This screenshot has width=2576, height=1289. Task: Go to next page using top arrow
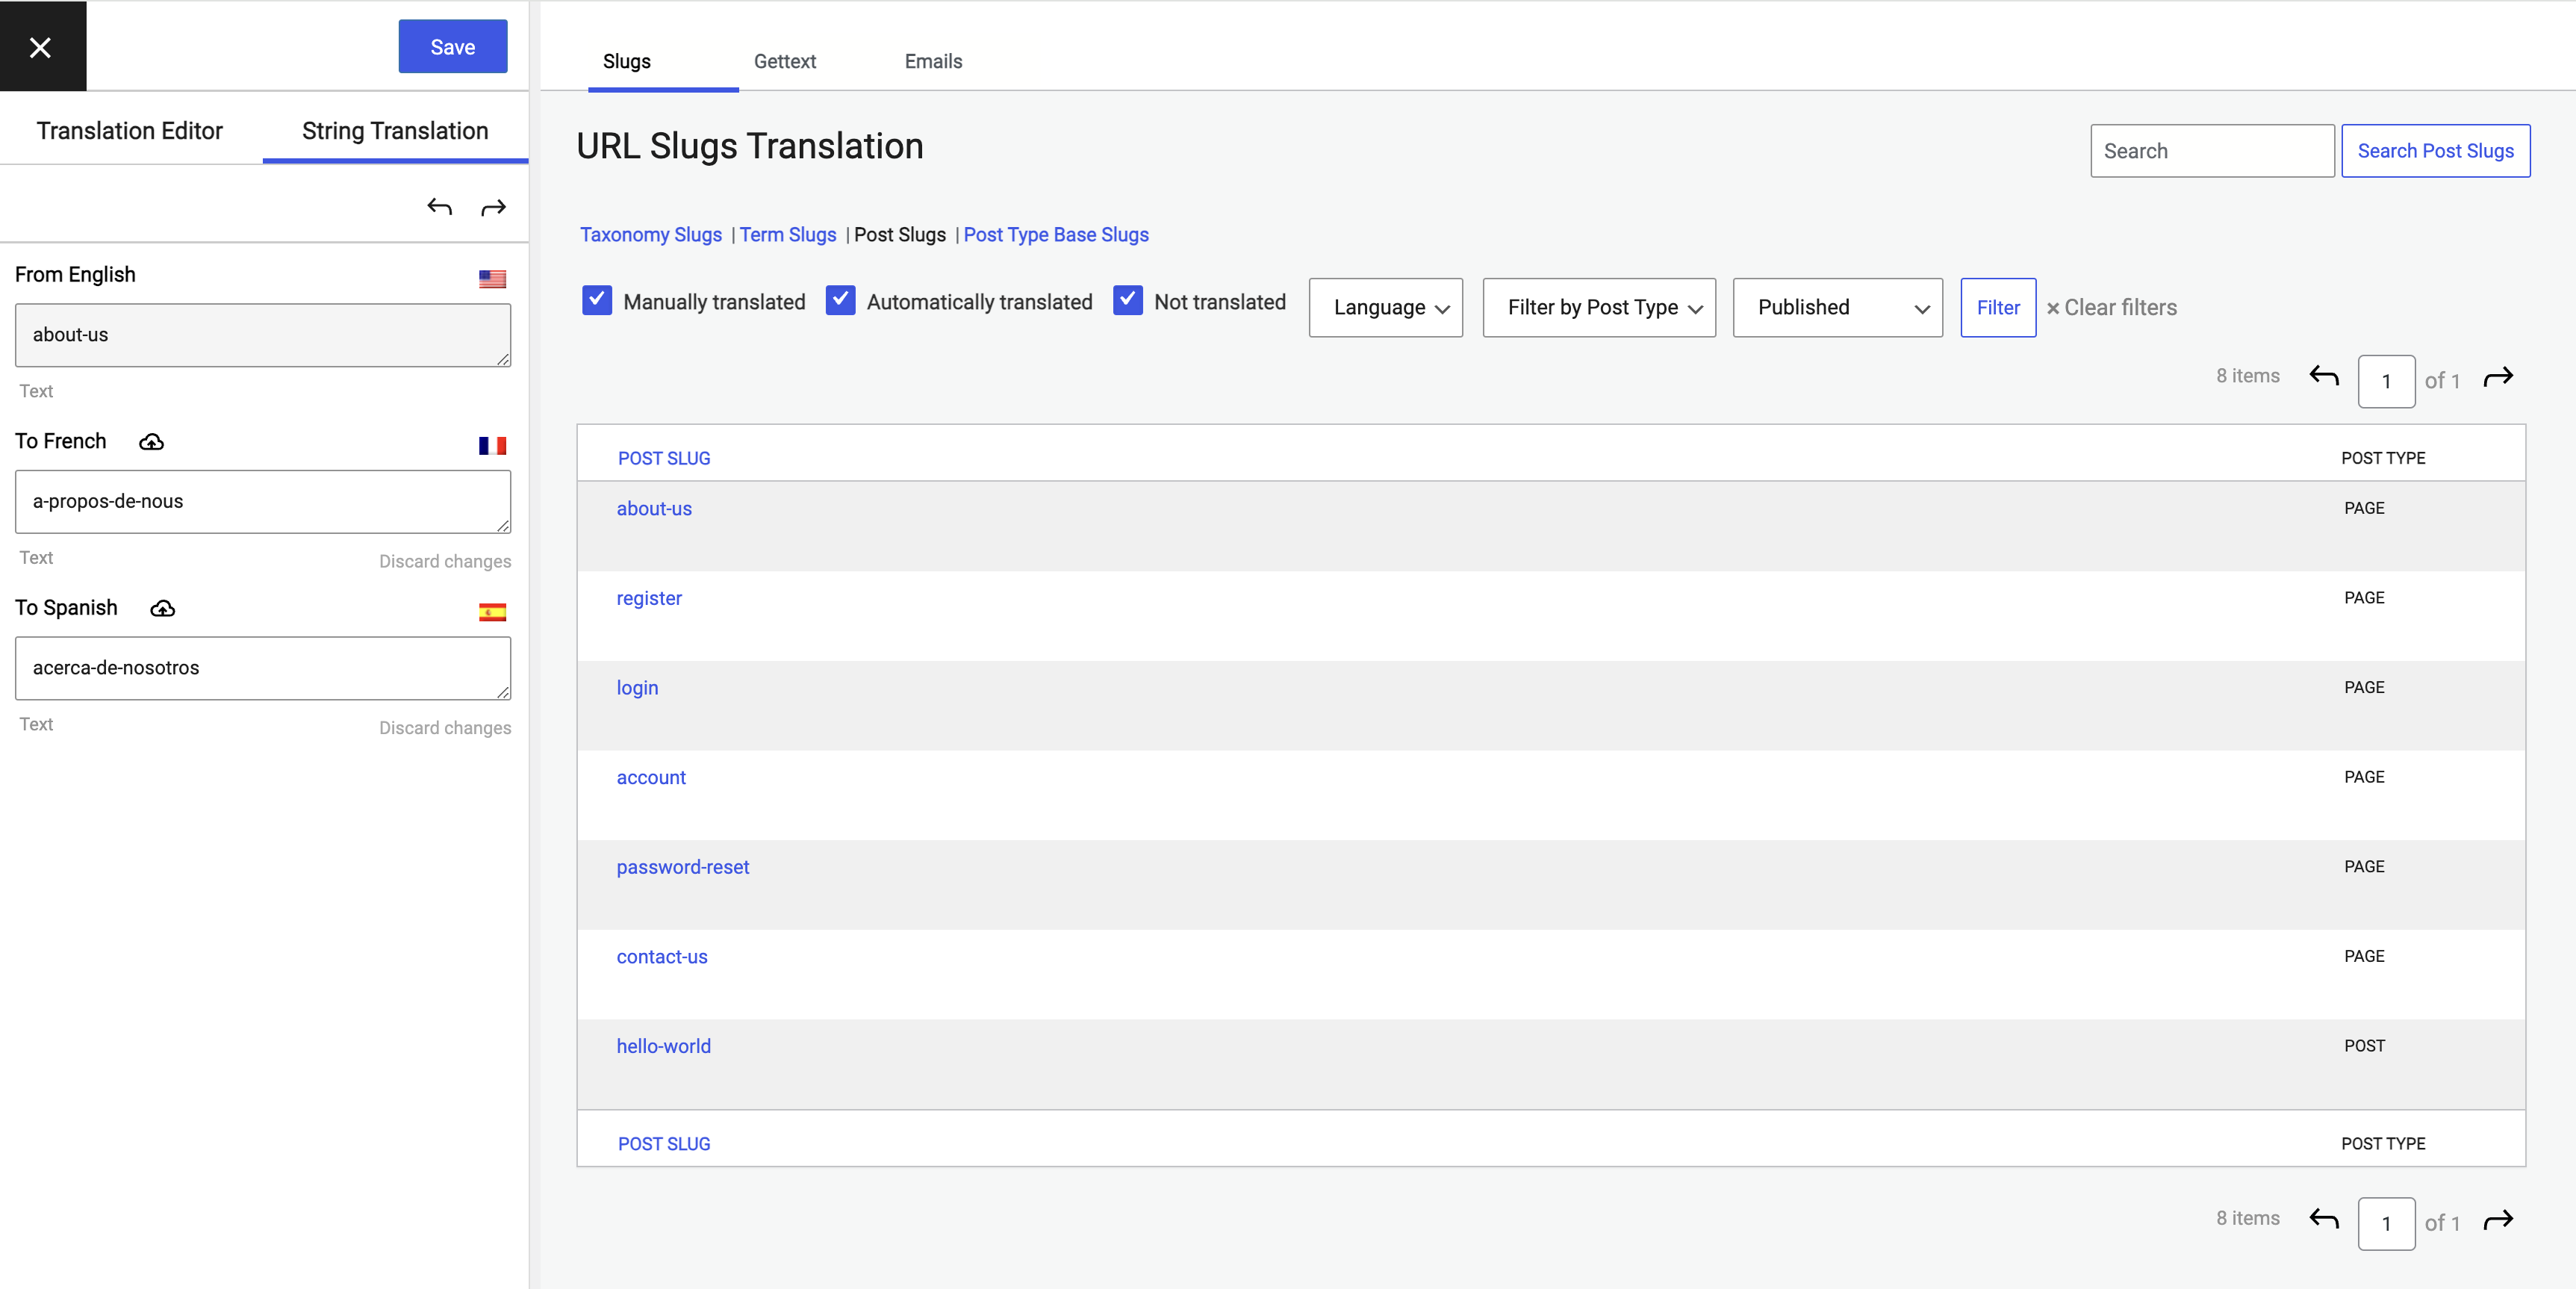2498,377
